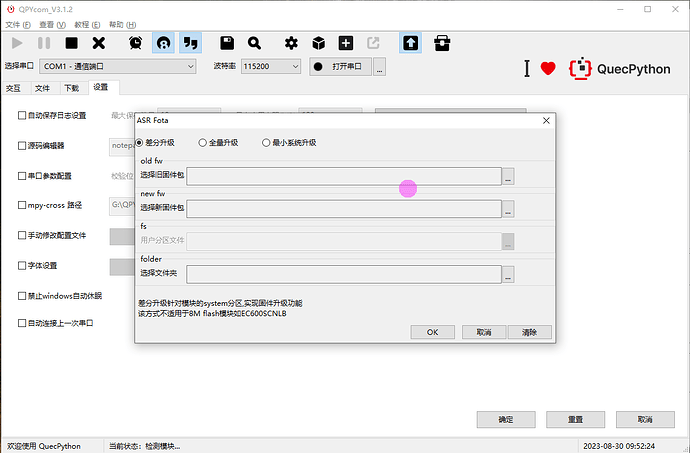Click the black stop square icon
Screen dimensions: 690x453
tap(71, 43)
